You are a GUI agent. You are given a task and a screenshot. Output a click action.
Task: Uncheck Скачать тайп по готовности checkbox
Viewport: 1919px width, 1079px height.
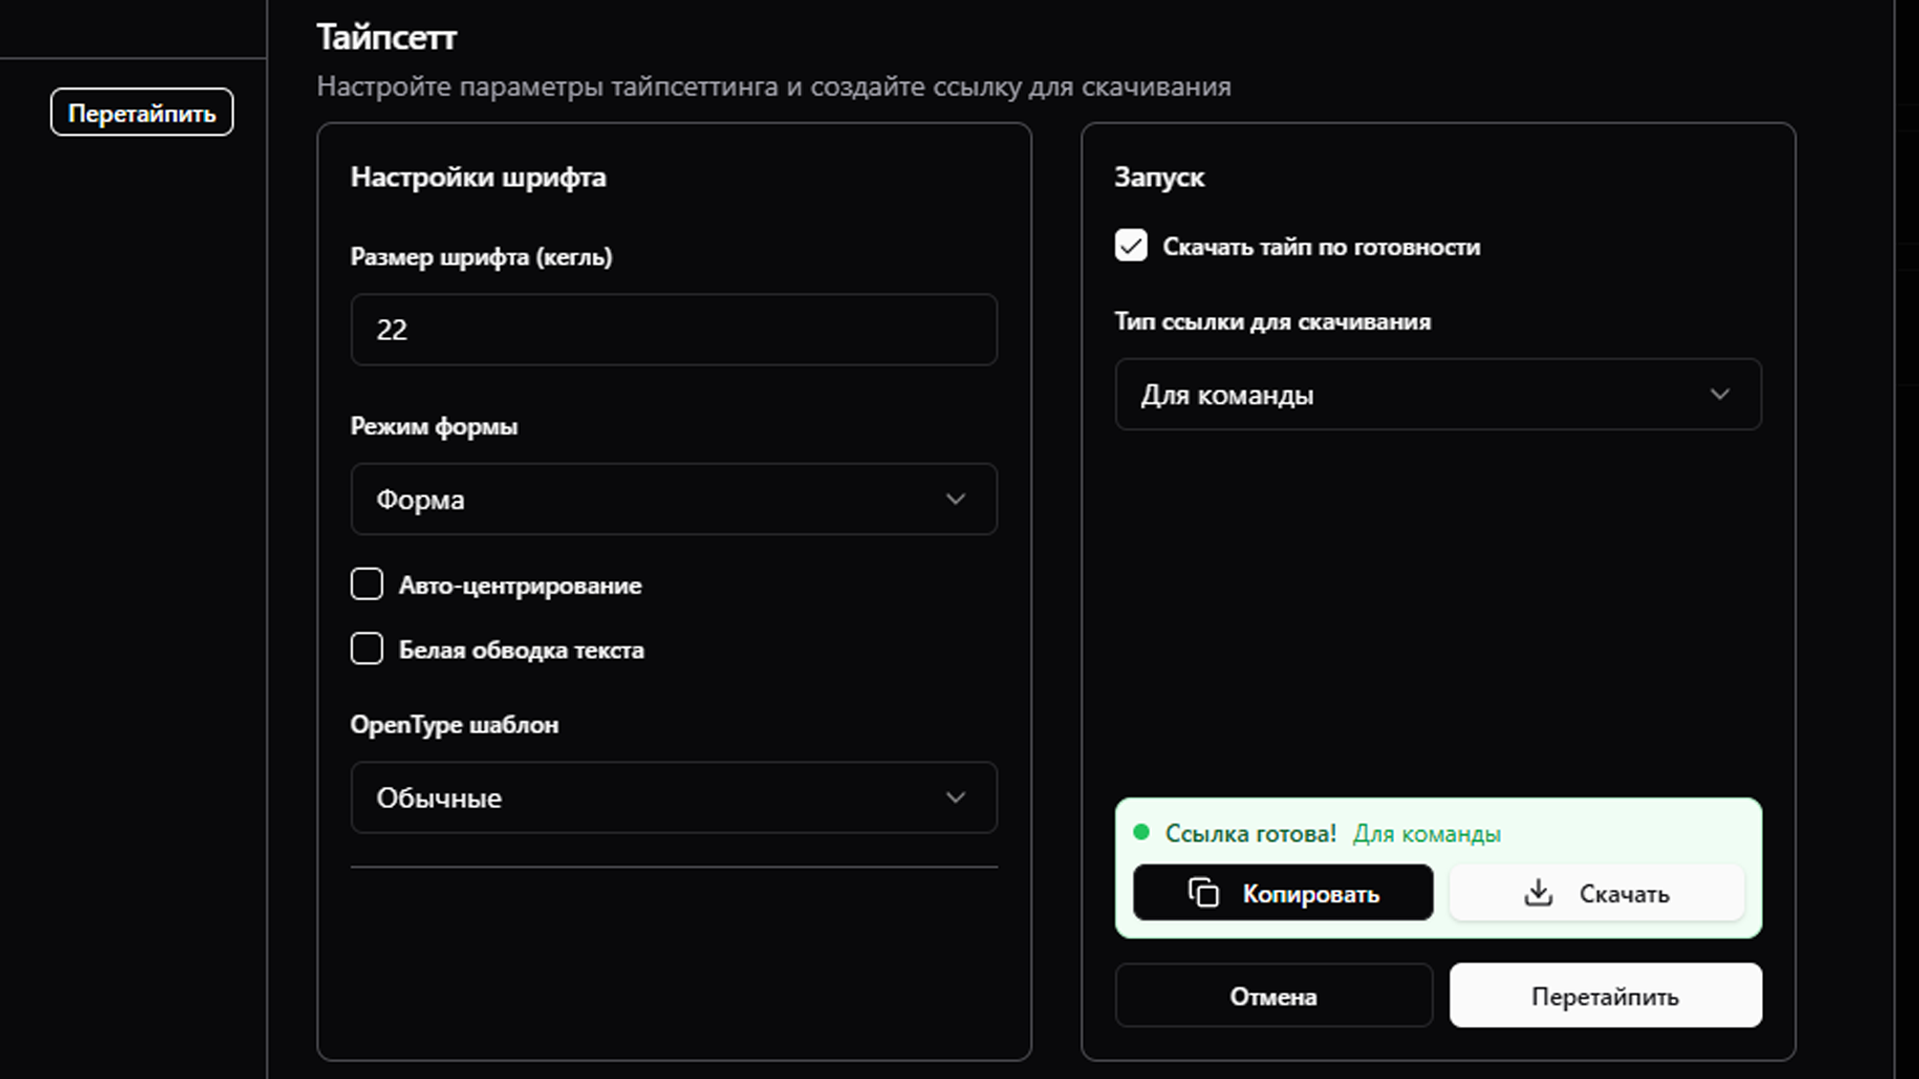click(1131, 246)
